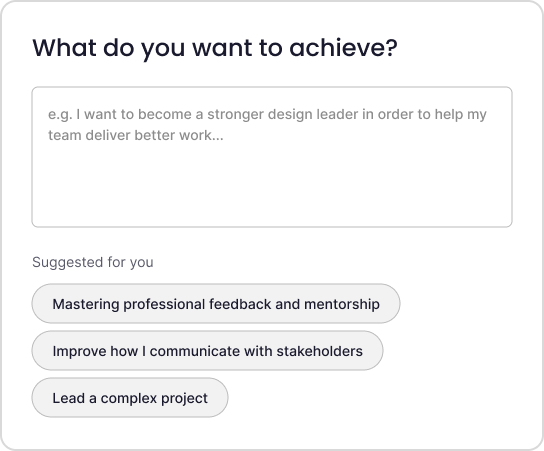
Task: Choose 'Improve how I communicate with stakeholders' chip
Action: pyautogui.click(x=207, y=351)
